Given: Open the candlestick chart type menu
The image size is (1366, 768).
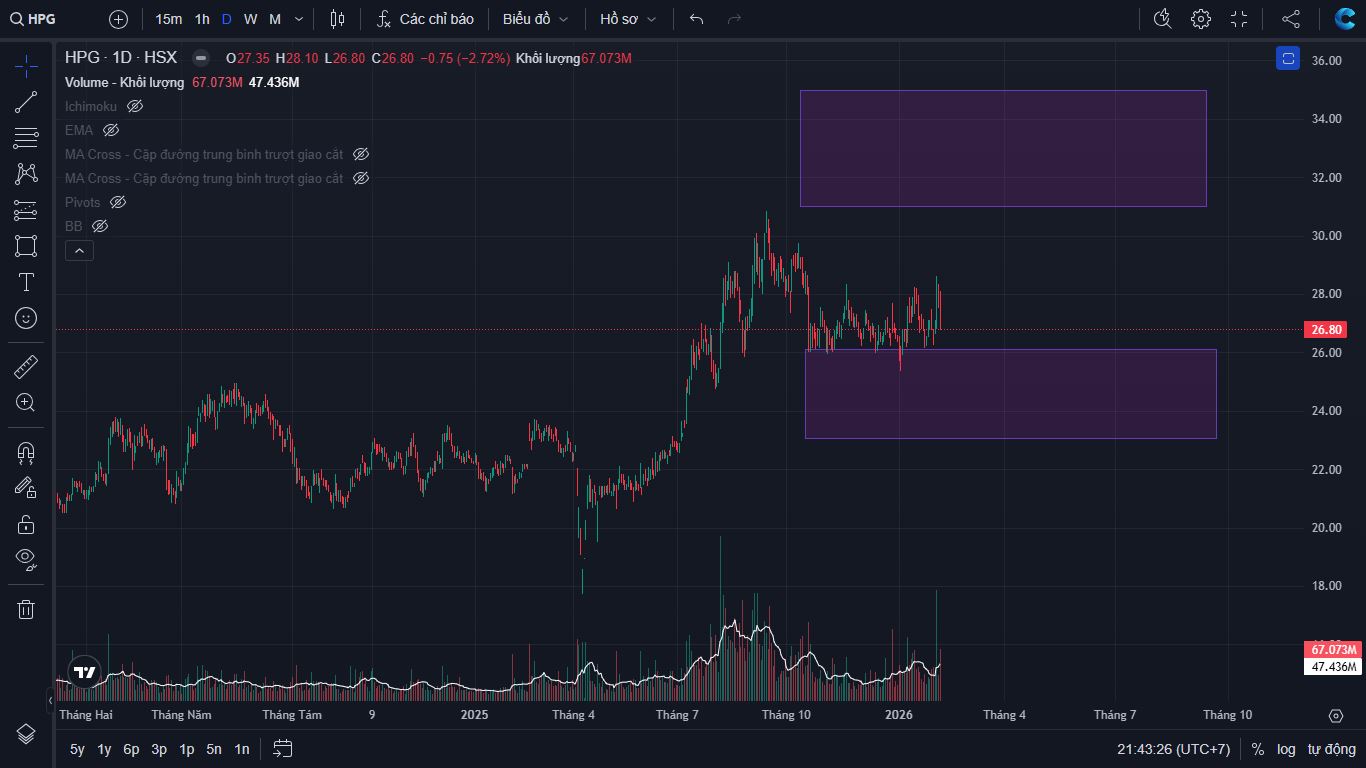Looking at the screenshot, I should click(x=337, y=19).
